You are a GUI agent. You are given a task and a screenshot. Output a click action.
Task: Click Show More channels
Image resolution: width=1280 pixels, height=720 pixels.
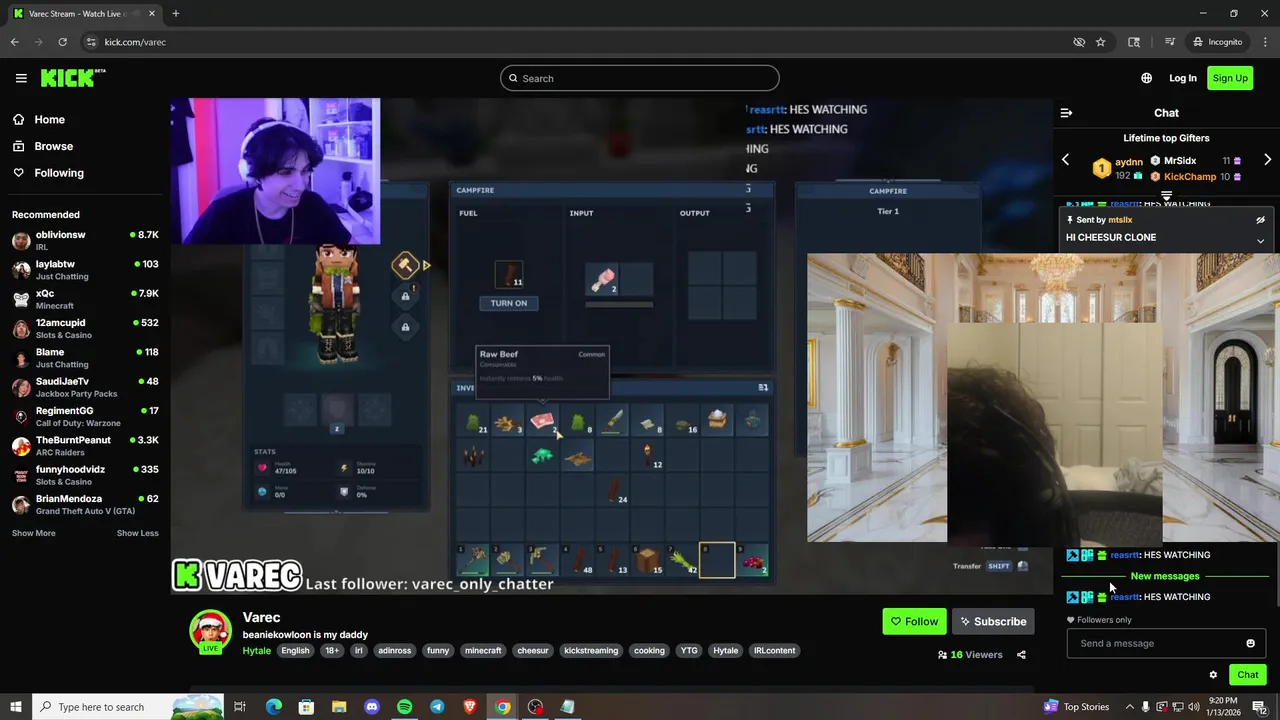pos(33,533)
